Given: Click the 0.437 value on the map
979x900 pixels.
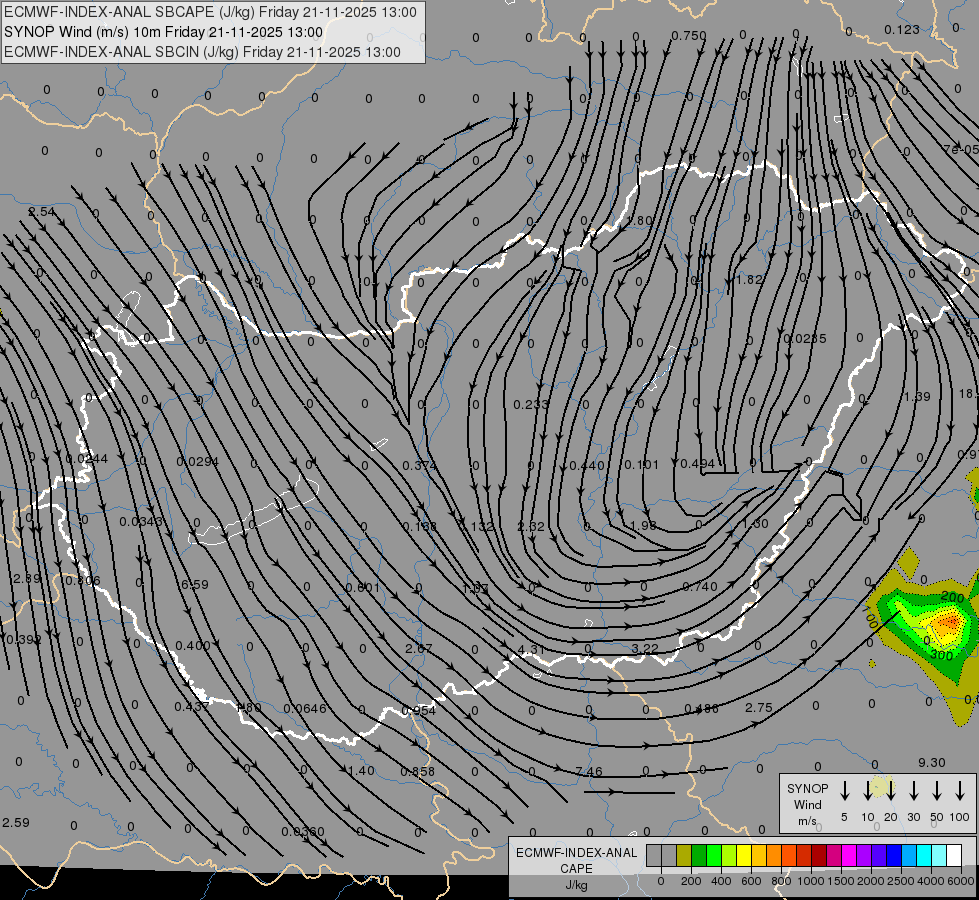Looking at the screenshot, I should click(x=192, y=706).
